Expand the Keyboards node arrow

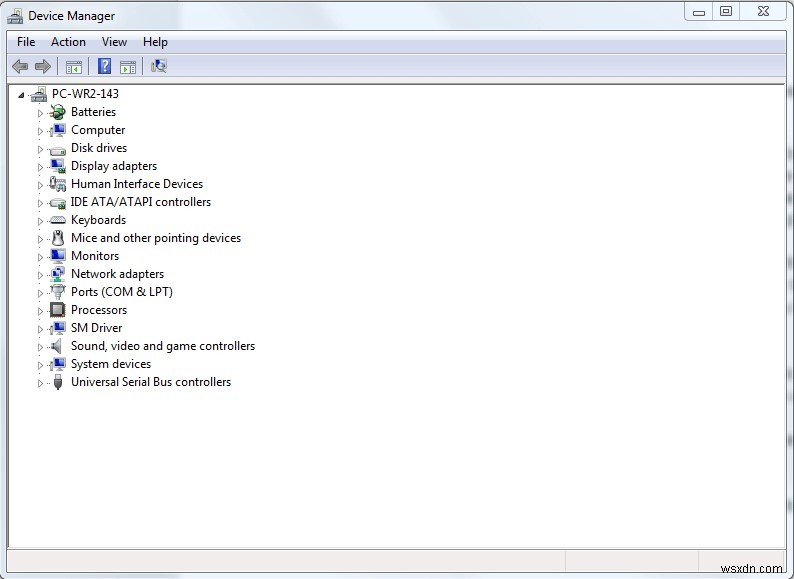click(41, 221)
